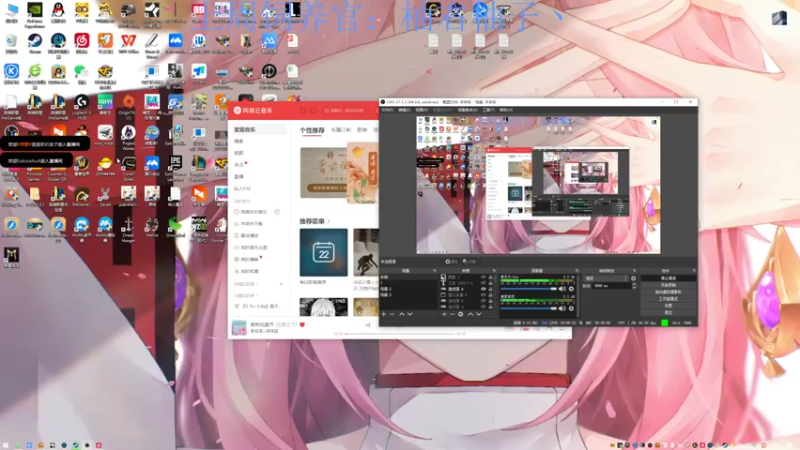Open Settings from OBS Controls panel
800x450 pixels.
tap(668, 306)
